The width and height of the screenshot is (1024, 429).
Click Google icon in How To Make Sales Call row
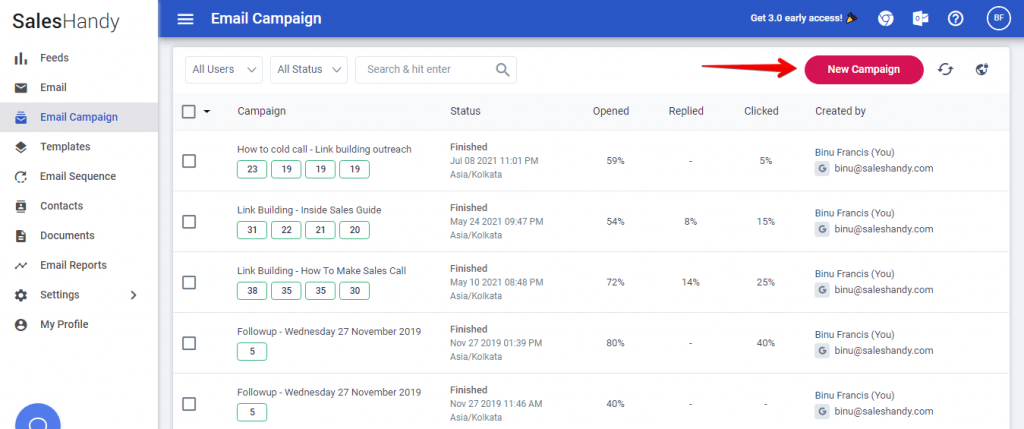click(x=822, y=290)
